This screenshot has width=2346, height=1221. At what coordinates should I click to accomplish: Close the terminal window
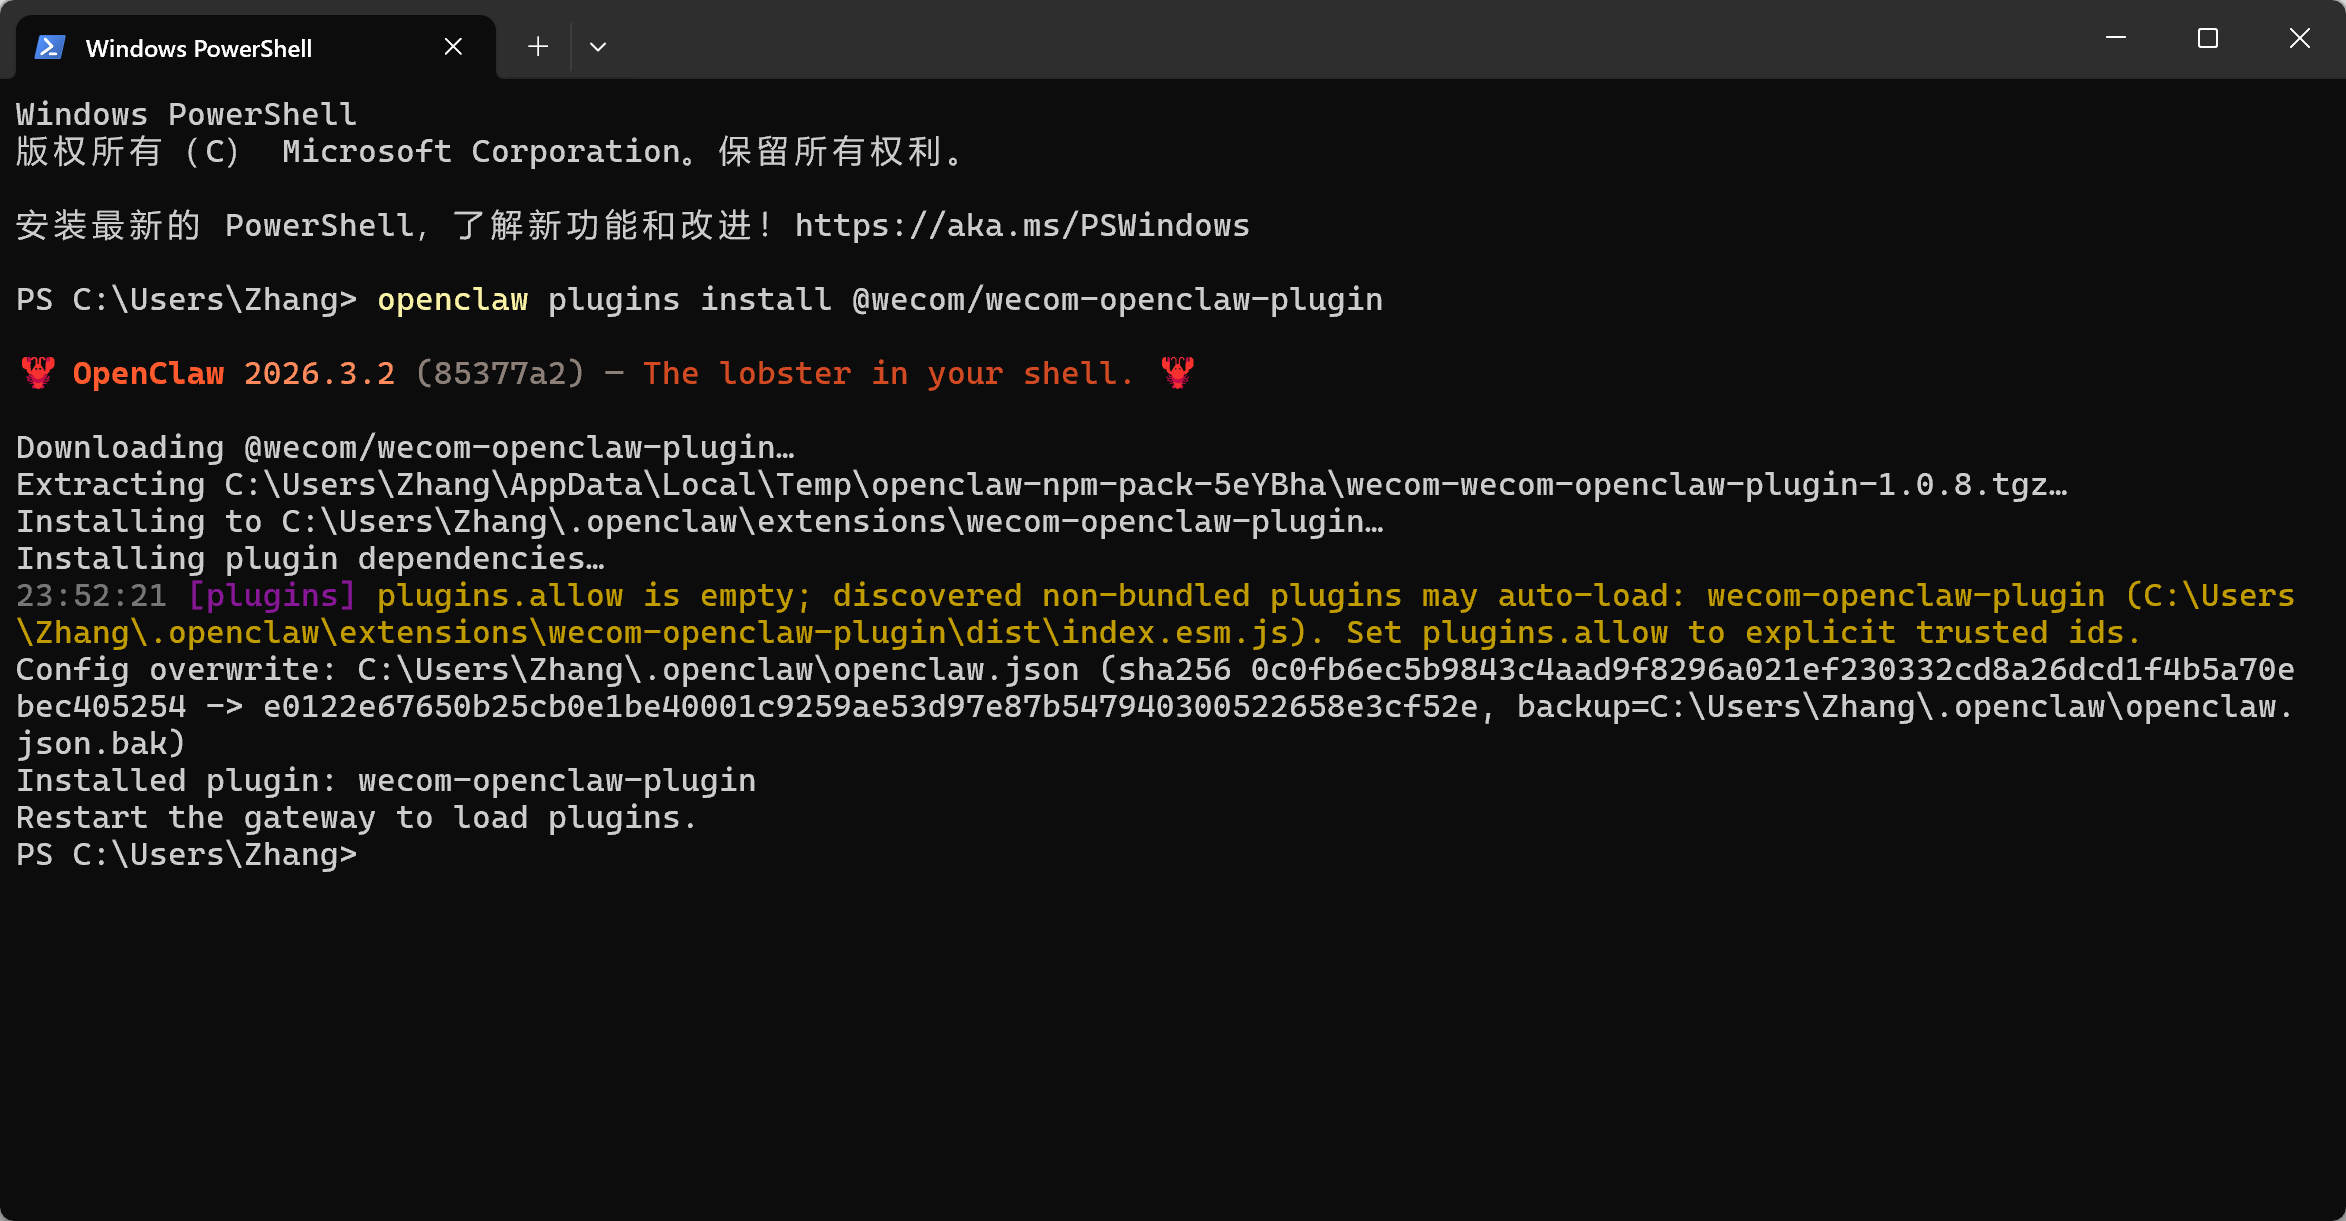[x=2300, y=38]
